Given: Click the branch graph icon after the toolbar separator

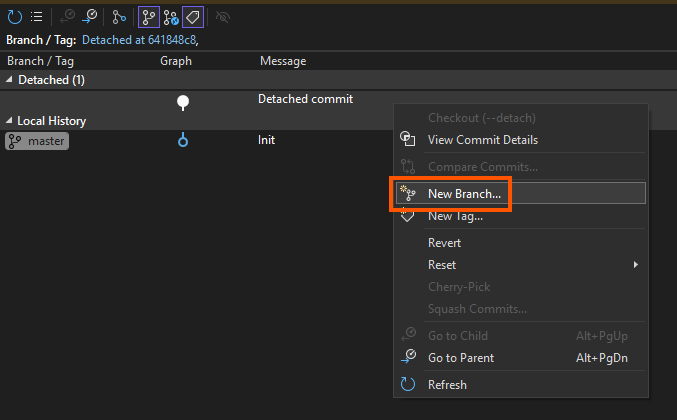Looking at the screenshot, I should 119,17.
